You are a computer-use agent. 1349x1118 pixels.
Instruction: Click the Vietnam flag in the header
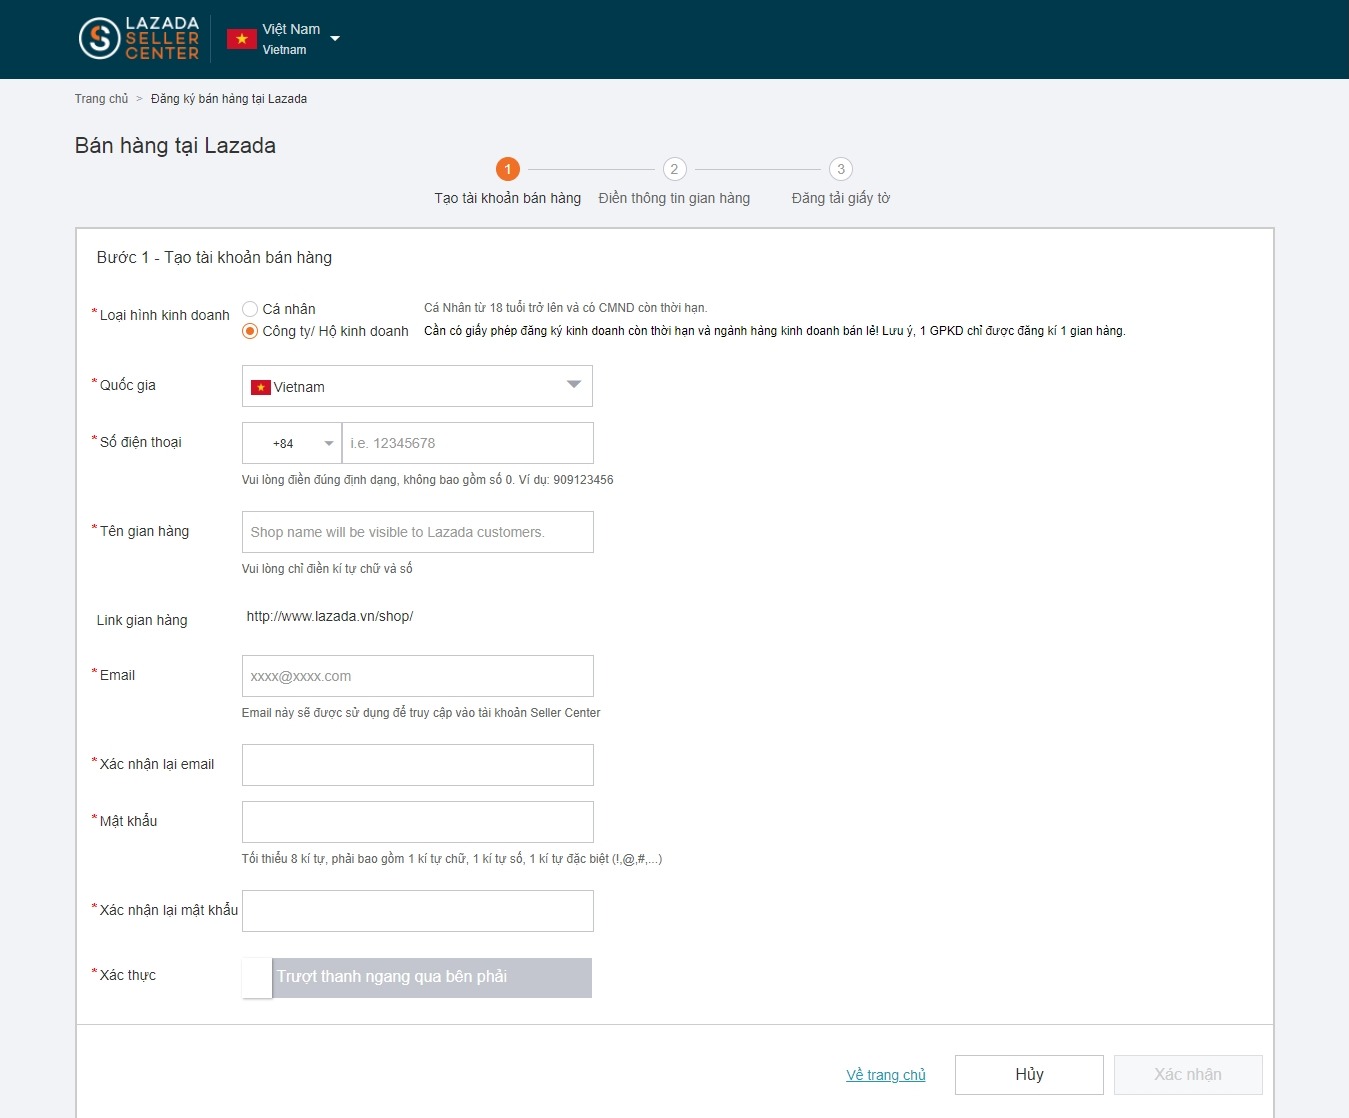click(241, 39)
